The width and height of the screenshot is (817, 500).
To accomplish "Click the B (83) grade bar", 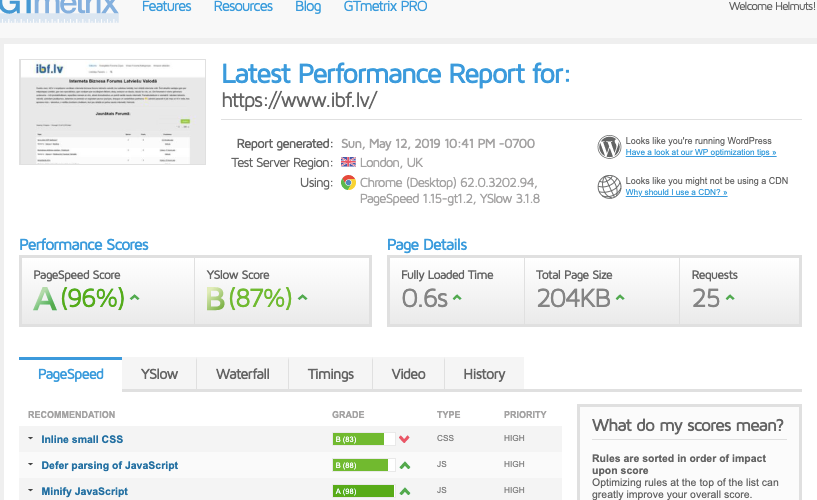I will 358,439.
